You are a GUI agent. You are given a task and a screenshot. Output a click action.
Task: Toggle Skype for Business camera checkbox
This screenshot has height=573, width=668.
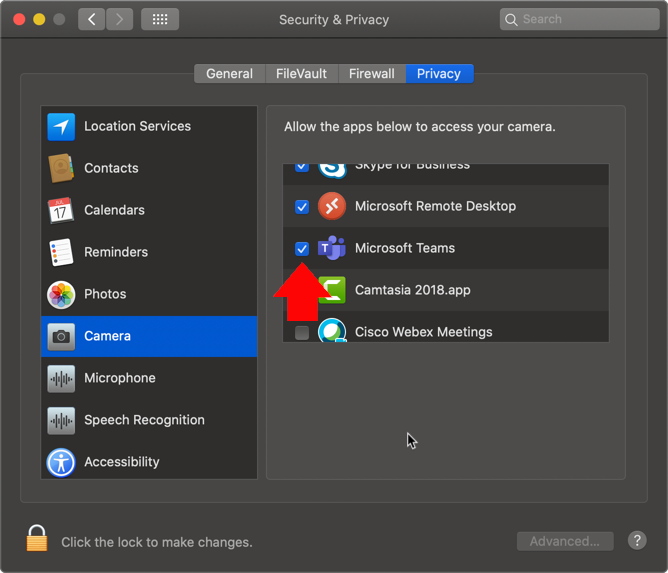click(x=302, y=167)
